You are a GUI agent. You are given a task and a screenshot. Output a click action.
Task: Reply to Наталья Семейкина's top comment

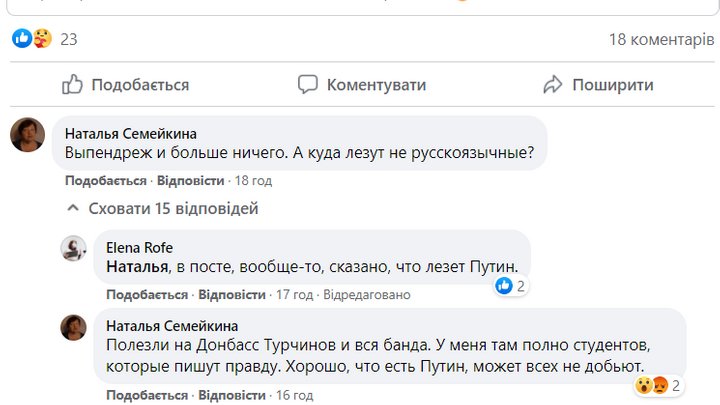pyautogui.click(x=190, y=181)
